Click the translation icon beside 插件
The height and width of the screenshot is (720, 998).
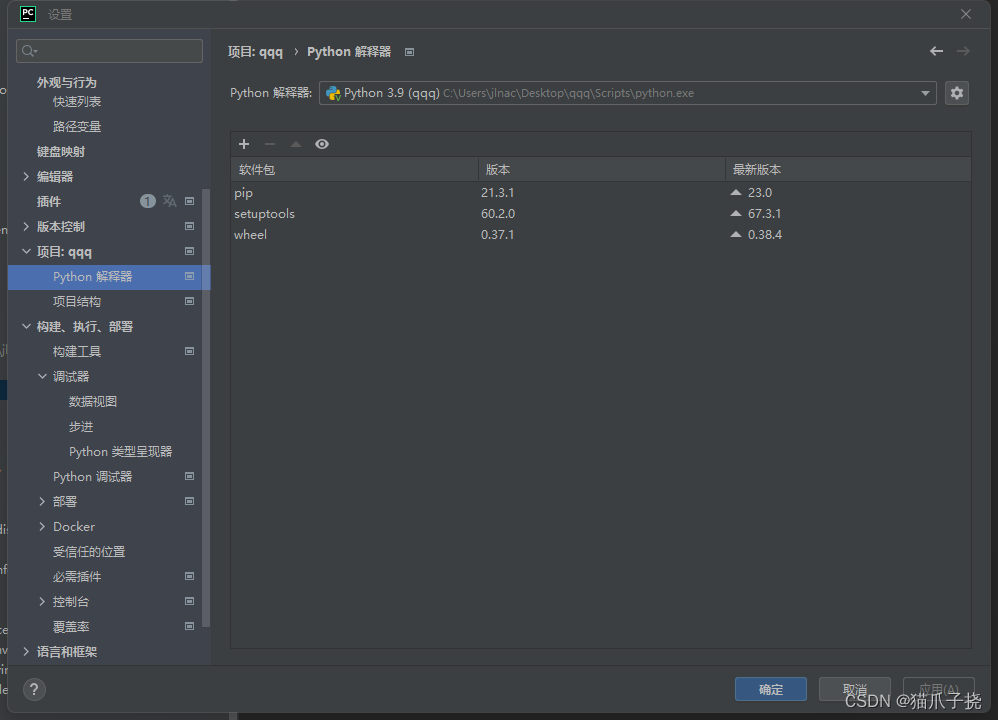169,201
